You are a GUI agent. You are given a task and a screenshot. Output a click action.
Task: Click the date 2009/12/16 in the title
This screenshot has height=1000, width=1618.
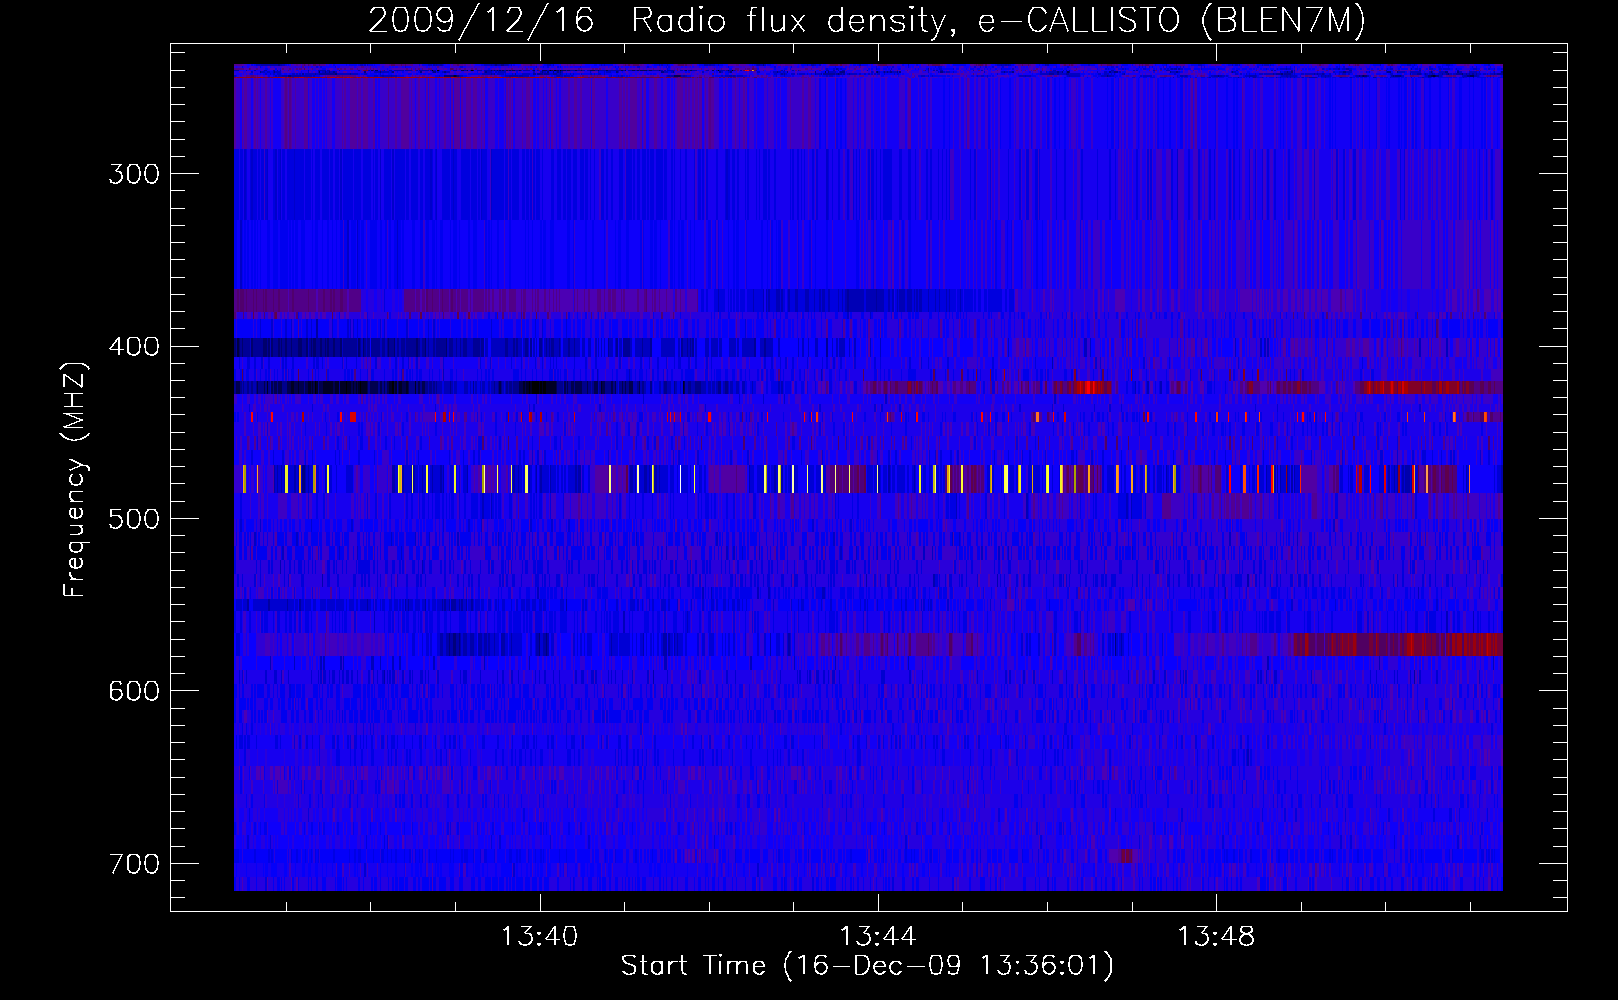coord(481,20)
